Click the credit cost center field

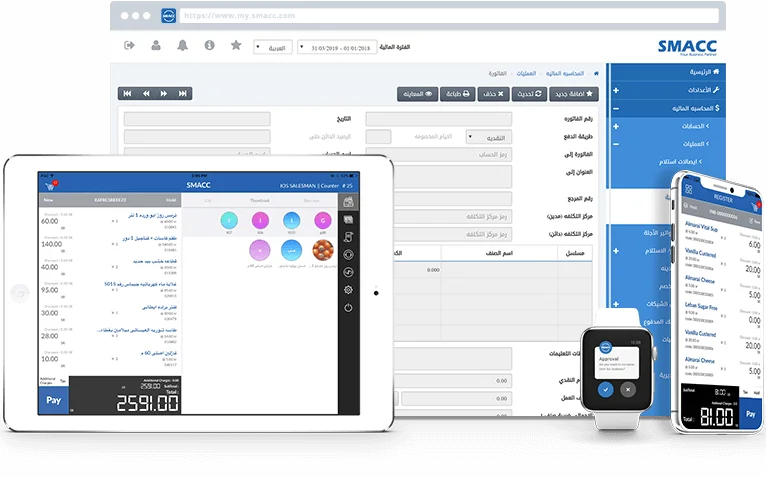pyautogui.click(x=452, y=235)
